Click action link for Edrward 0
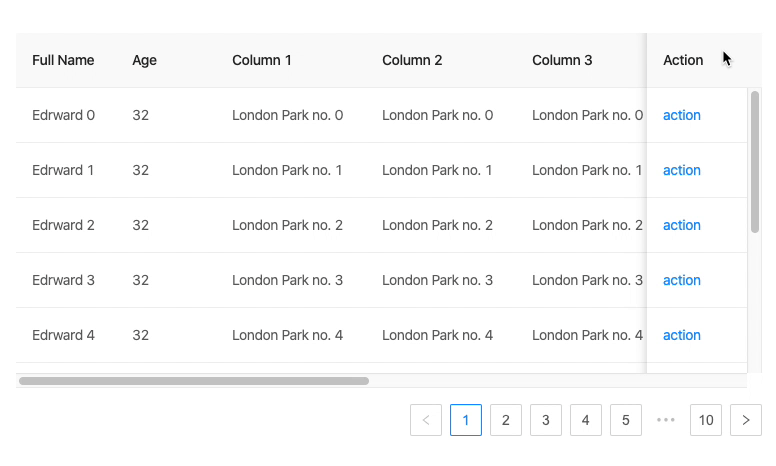Image resolution: width=776 pixels, height=466 pixels. [682, 115]
